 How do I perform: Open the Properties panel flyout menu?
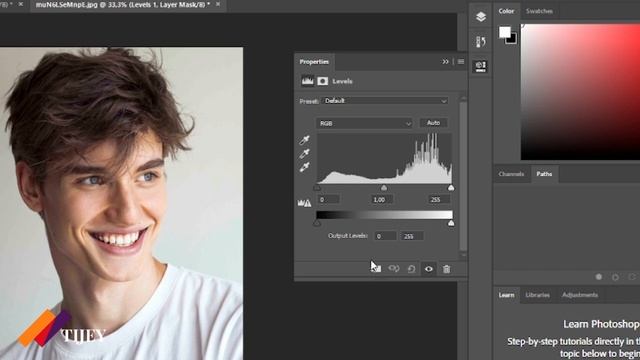pos(461,62)
